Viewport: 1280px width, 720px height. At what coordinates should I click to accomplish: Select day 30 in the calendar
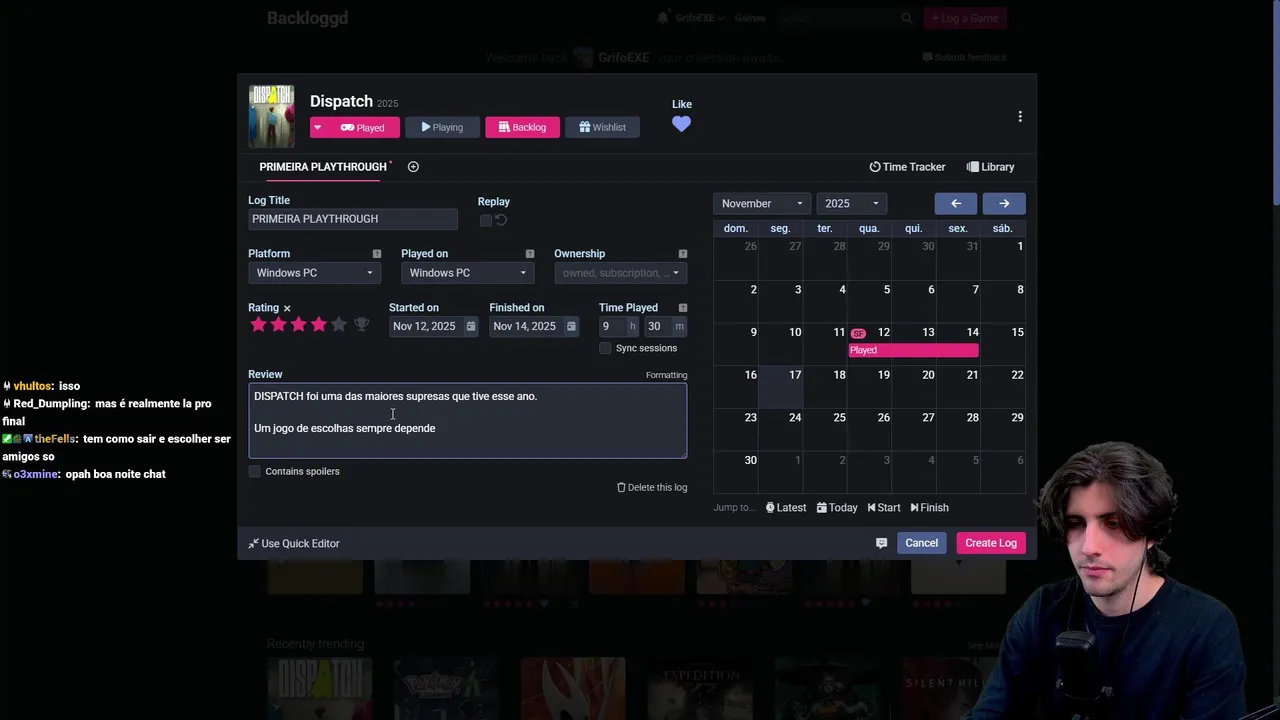click(x=736, y=471)
